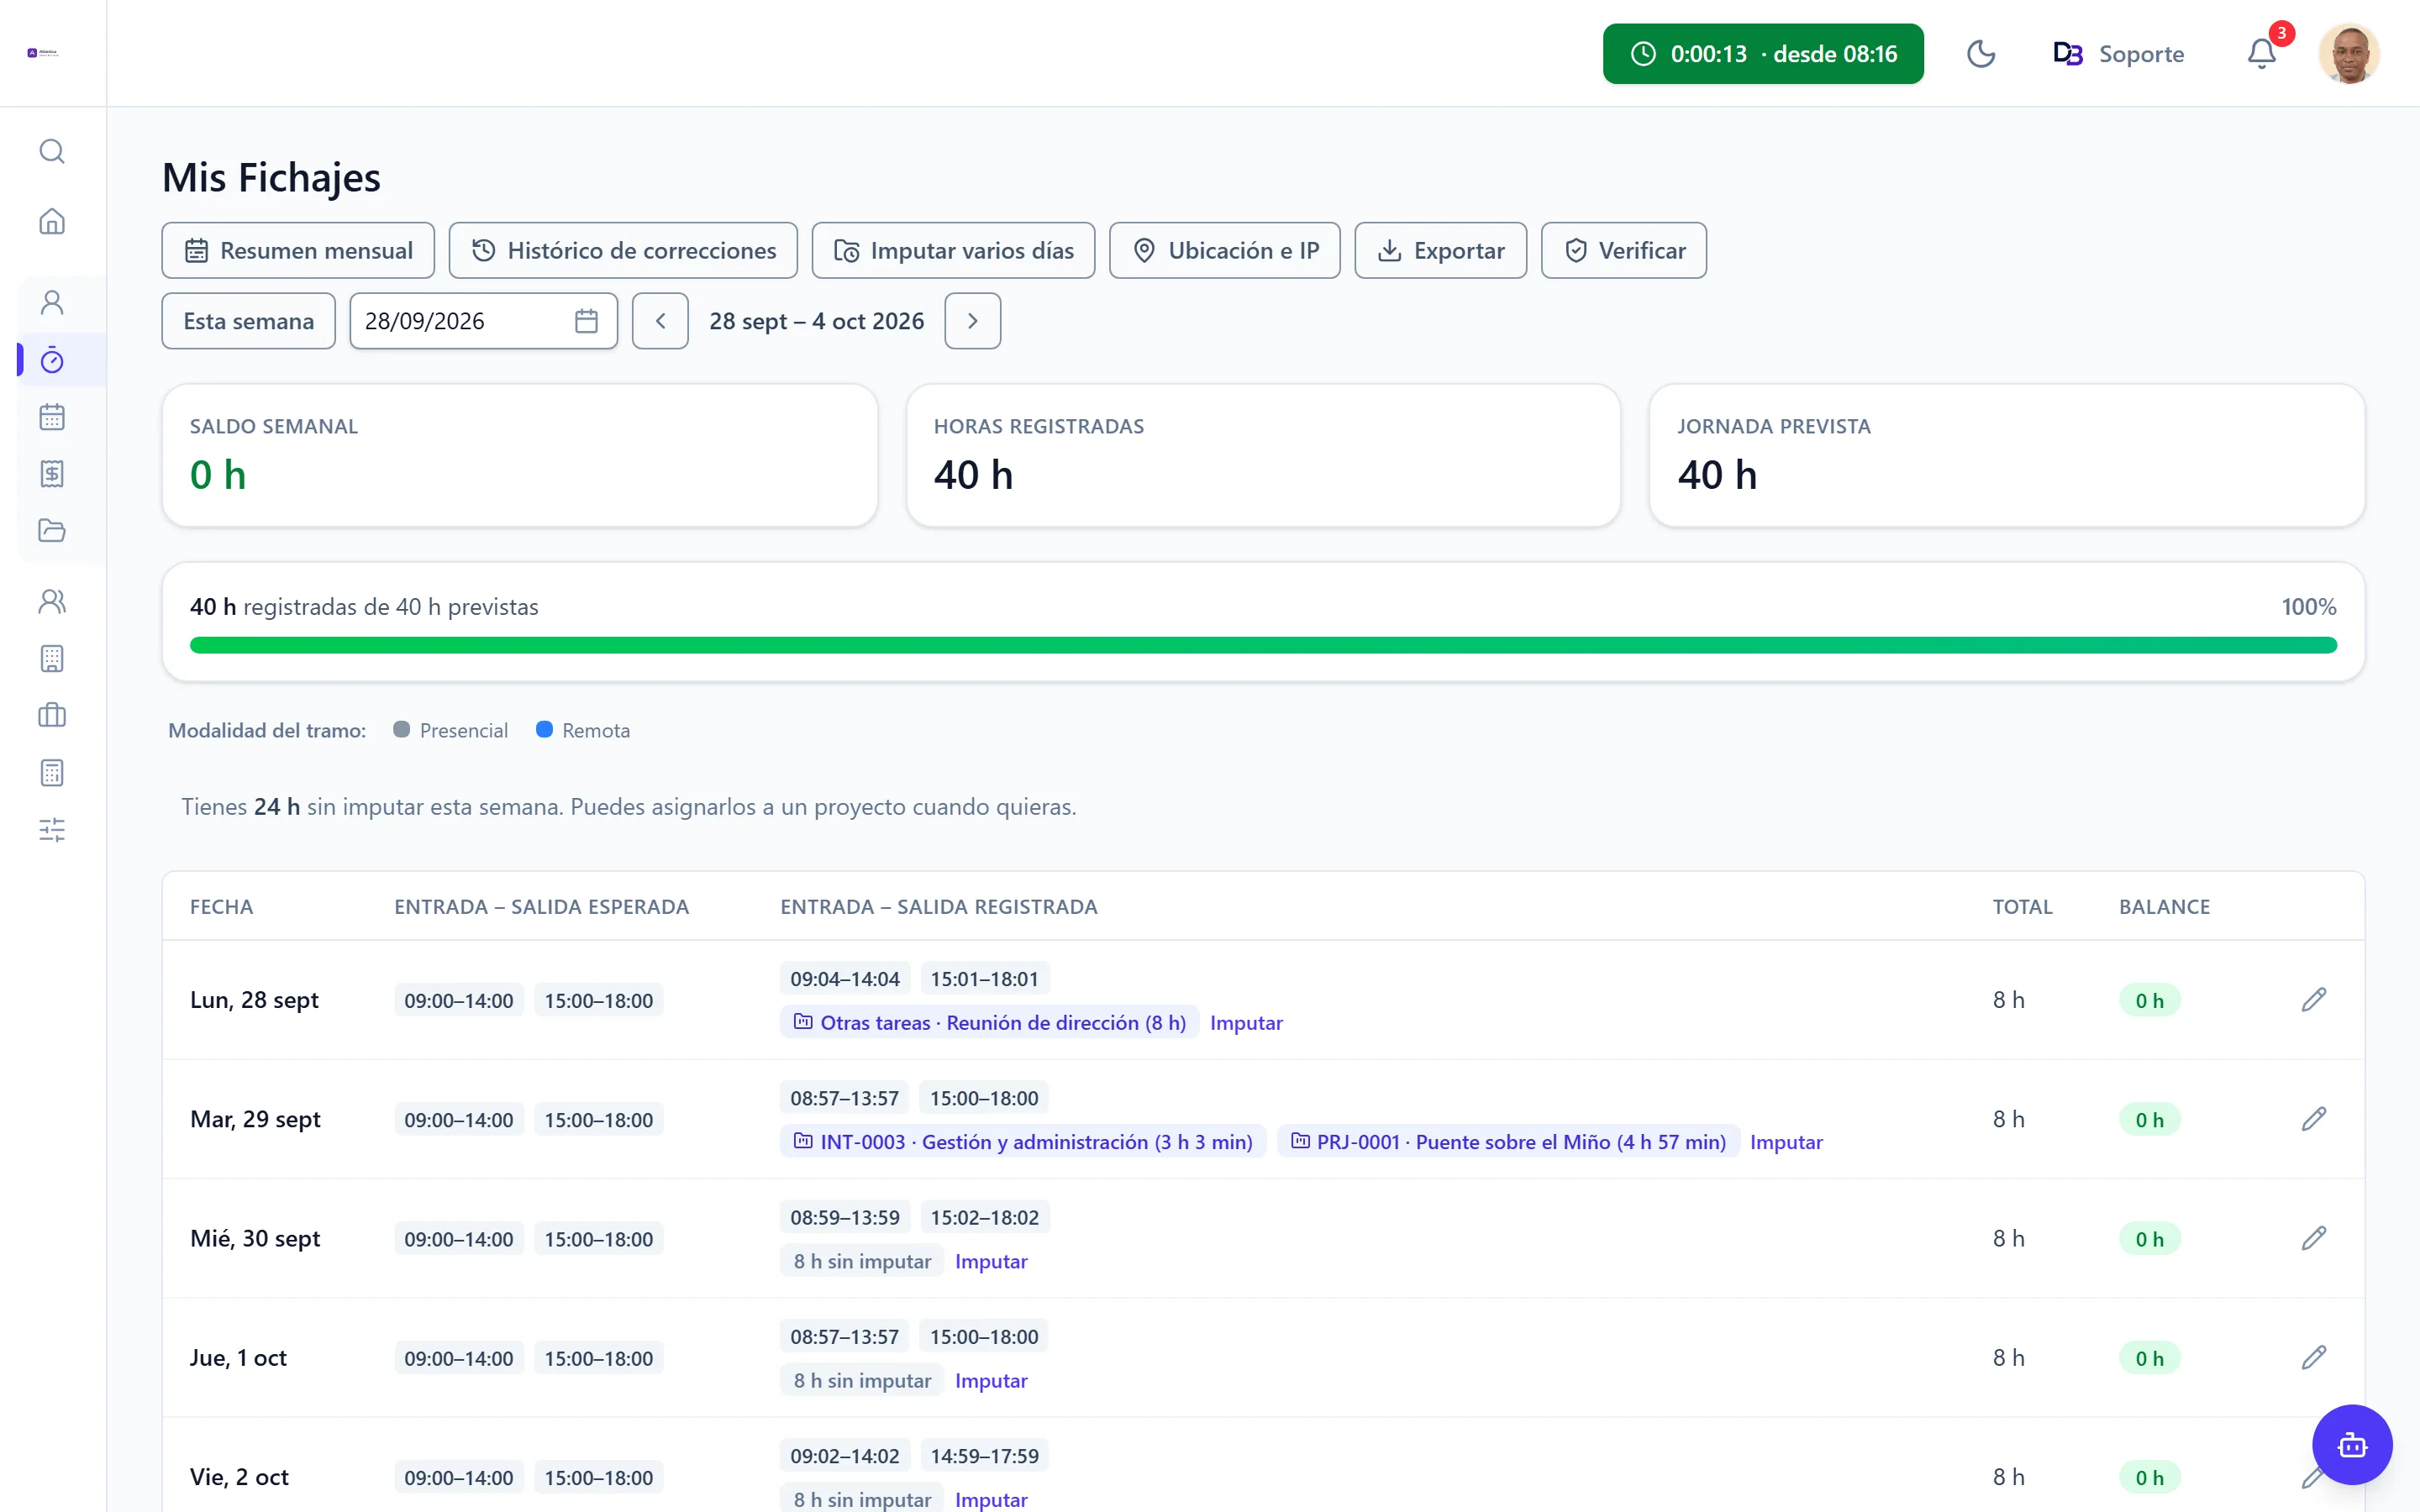The image size is (2420, 1512).
Task: Toggle dark mode moon icon
Action: (1980, 54)
